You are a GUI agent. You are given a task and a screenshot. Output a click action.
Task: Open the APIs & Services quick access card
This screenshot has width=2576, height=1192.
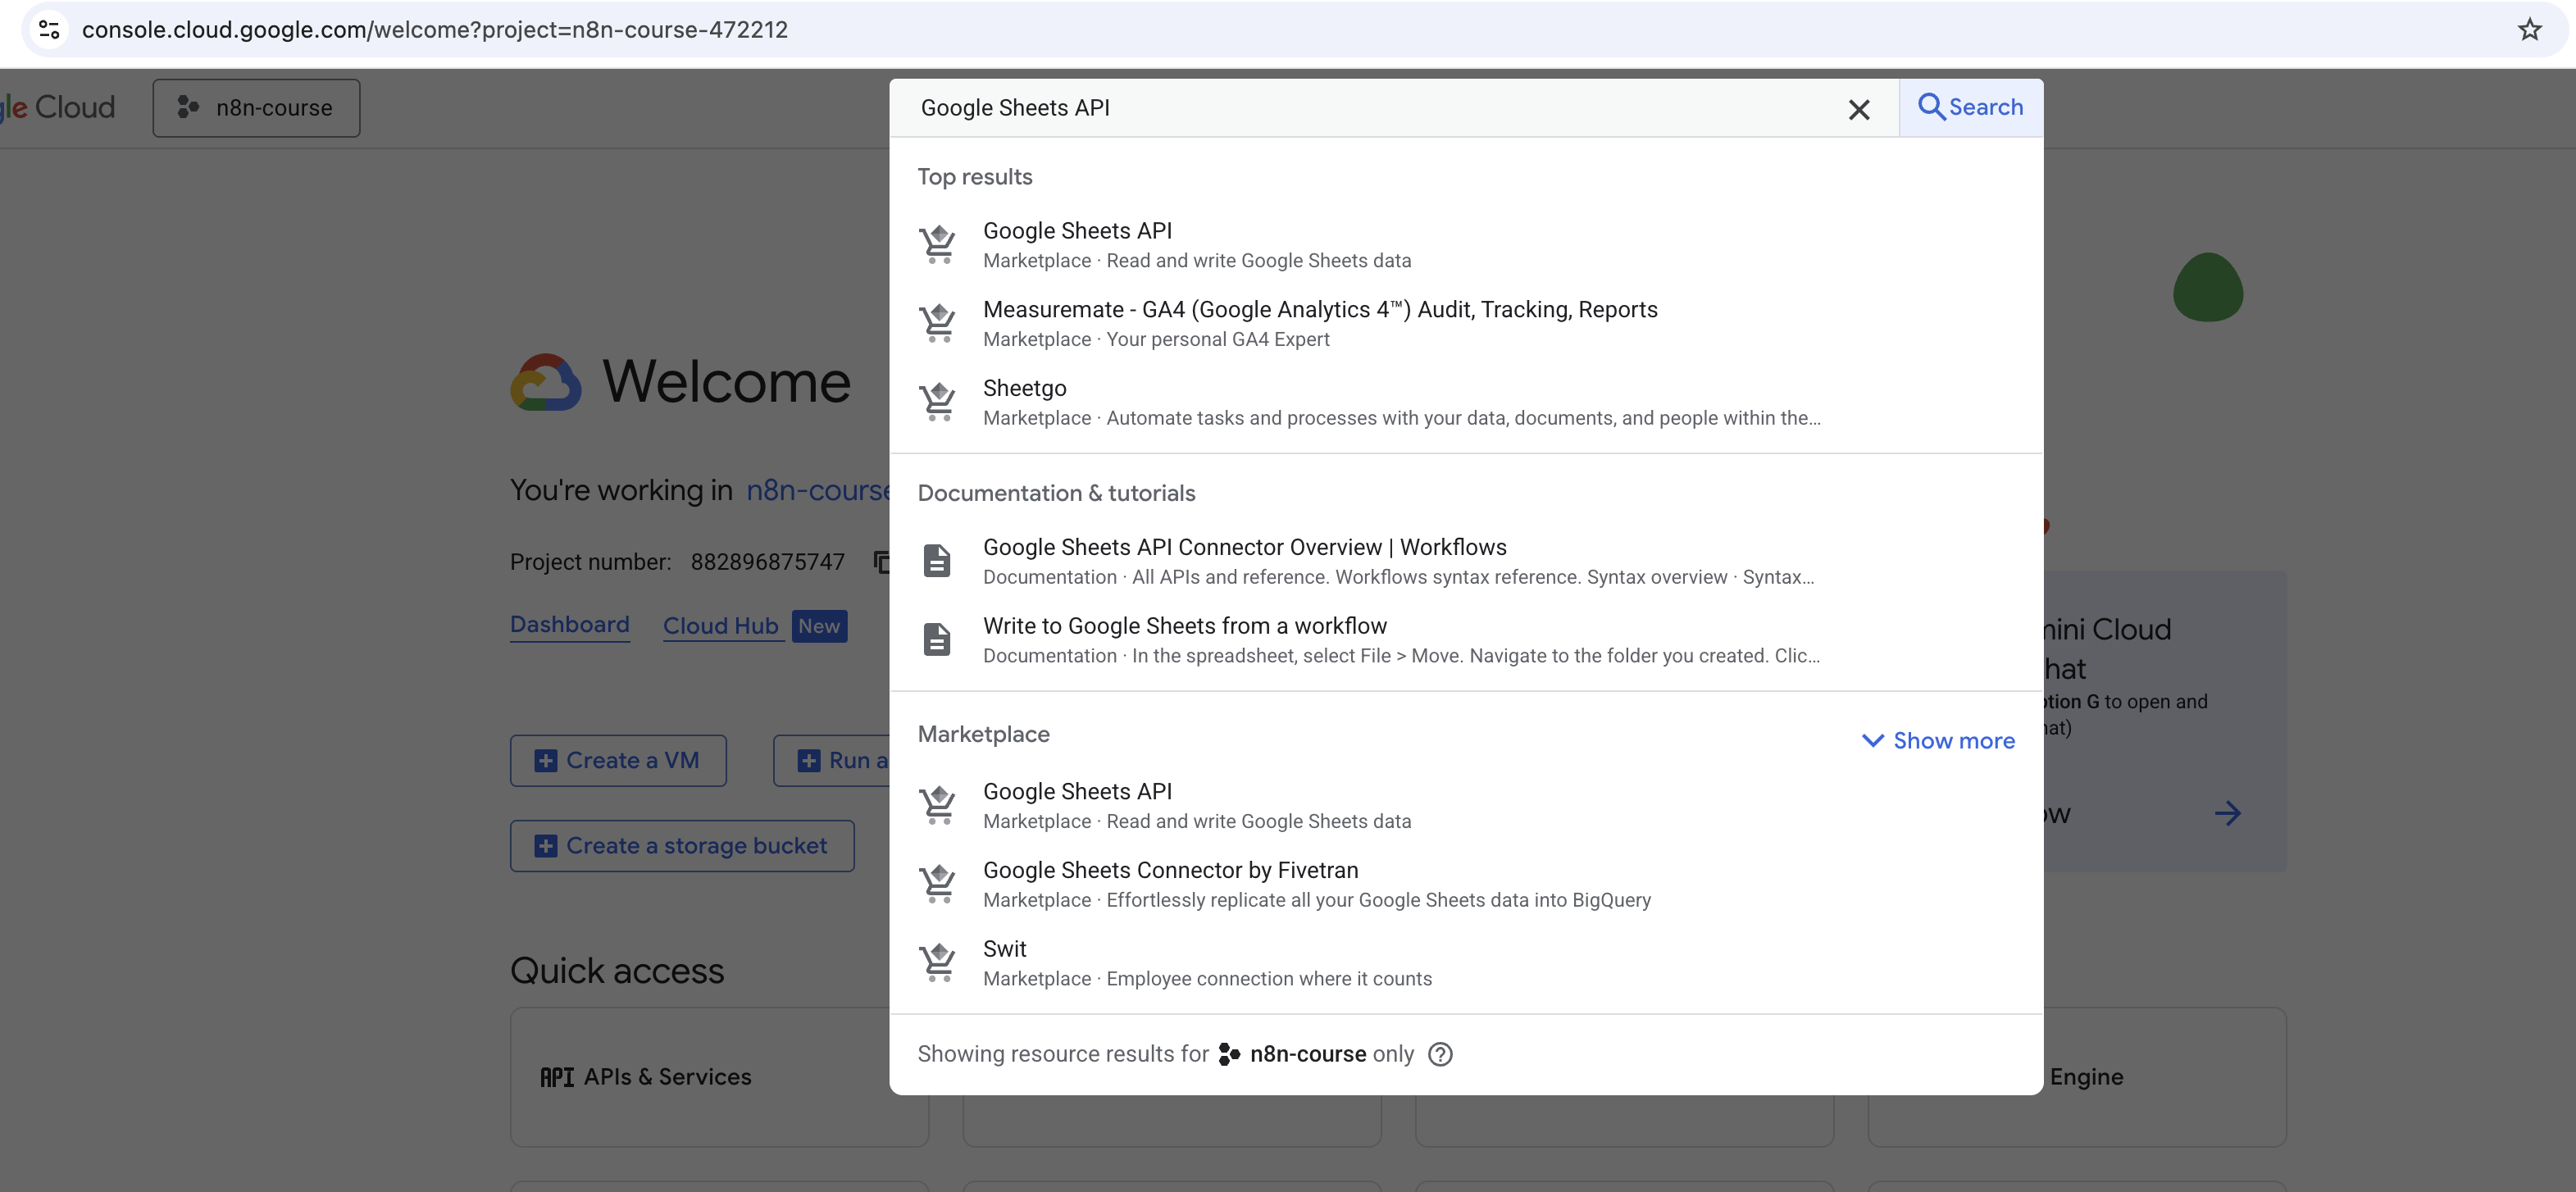pyautogui.click(x=719, y=1077)
